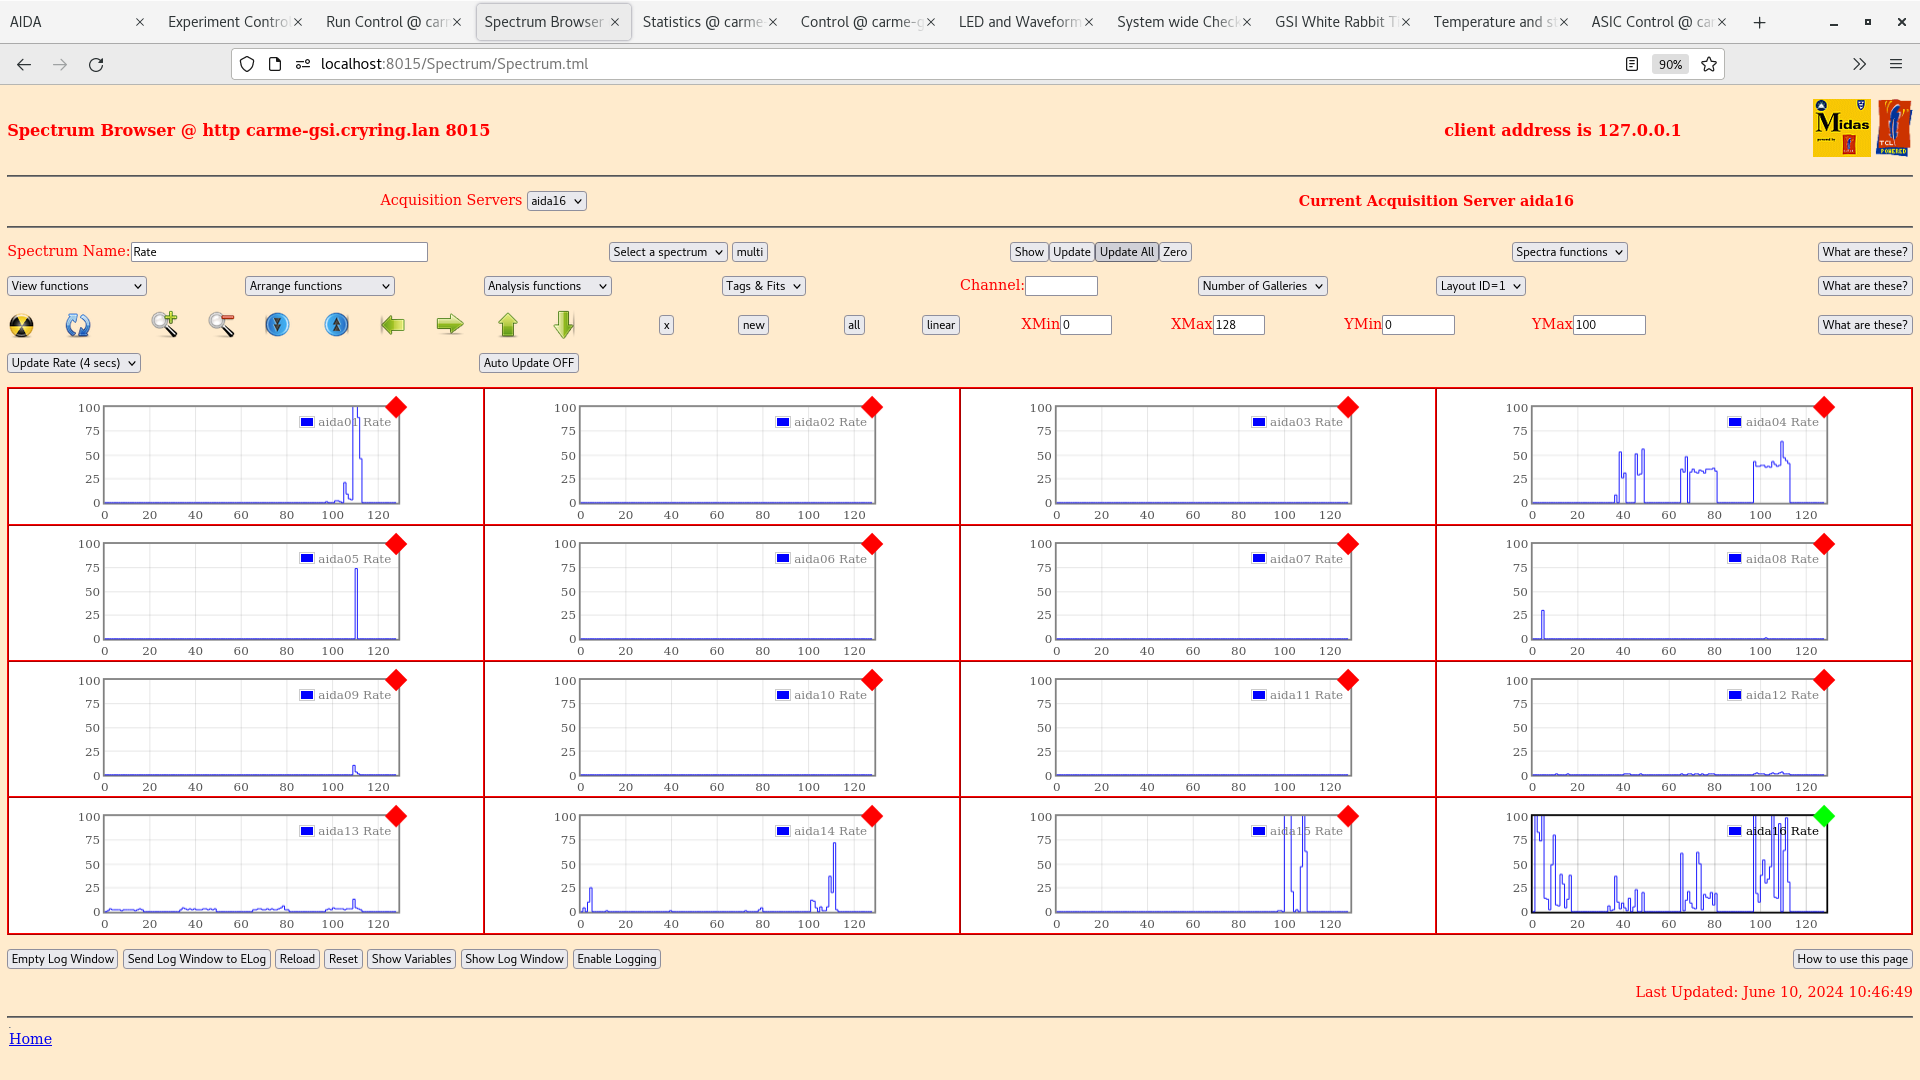Click the green navigation arrow icon
Viewport: 1920px width, 1080px height.
coord(448,323)
